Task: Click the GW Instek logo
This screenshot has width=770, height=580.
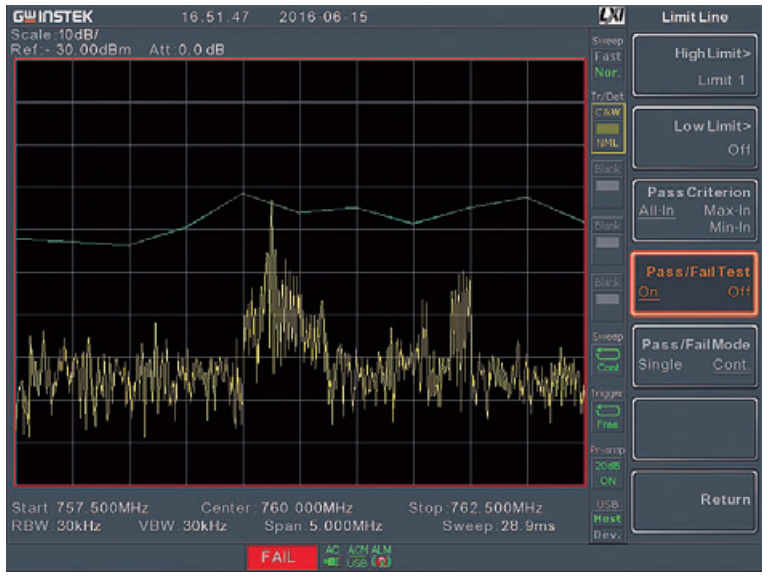Action: 53,17
